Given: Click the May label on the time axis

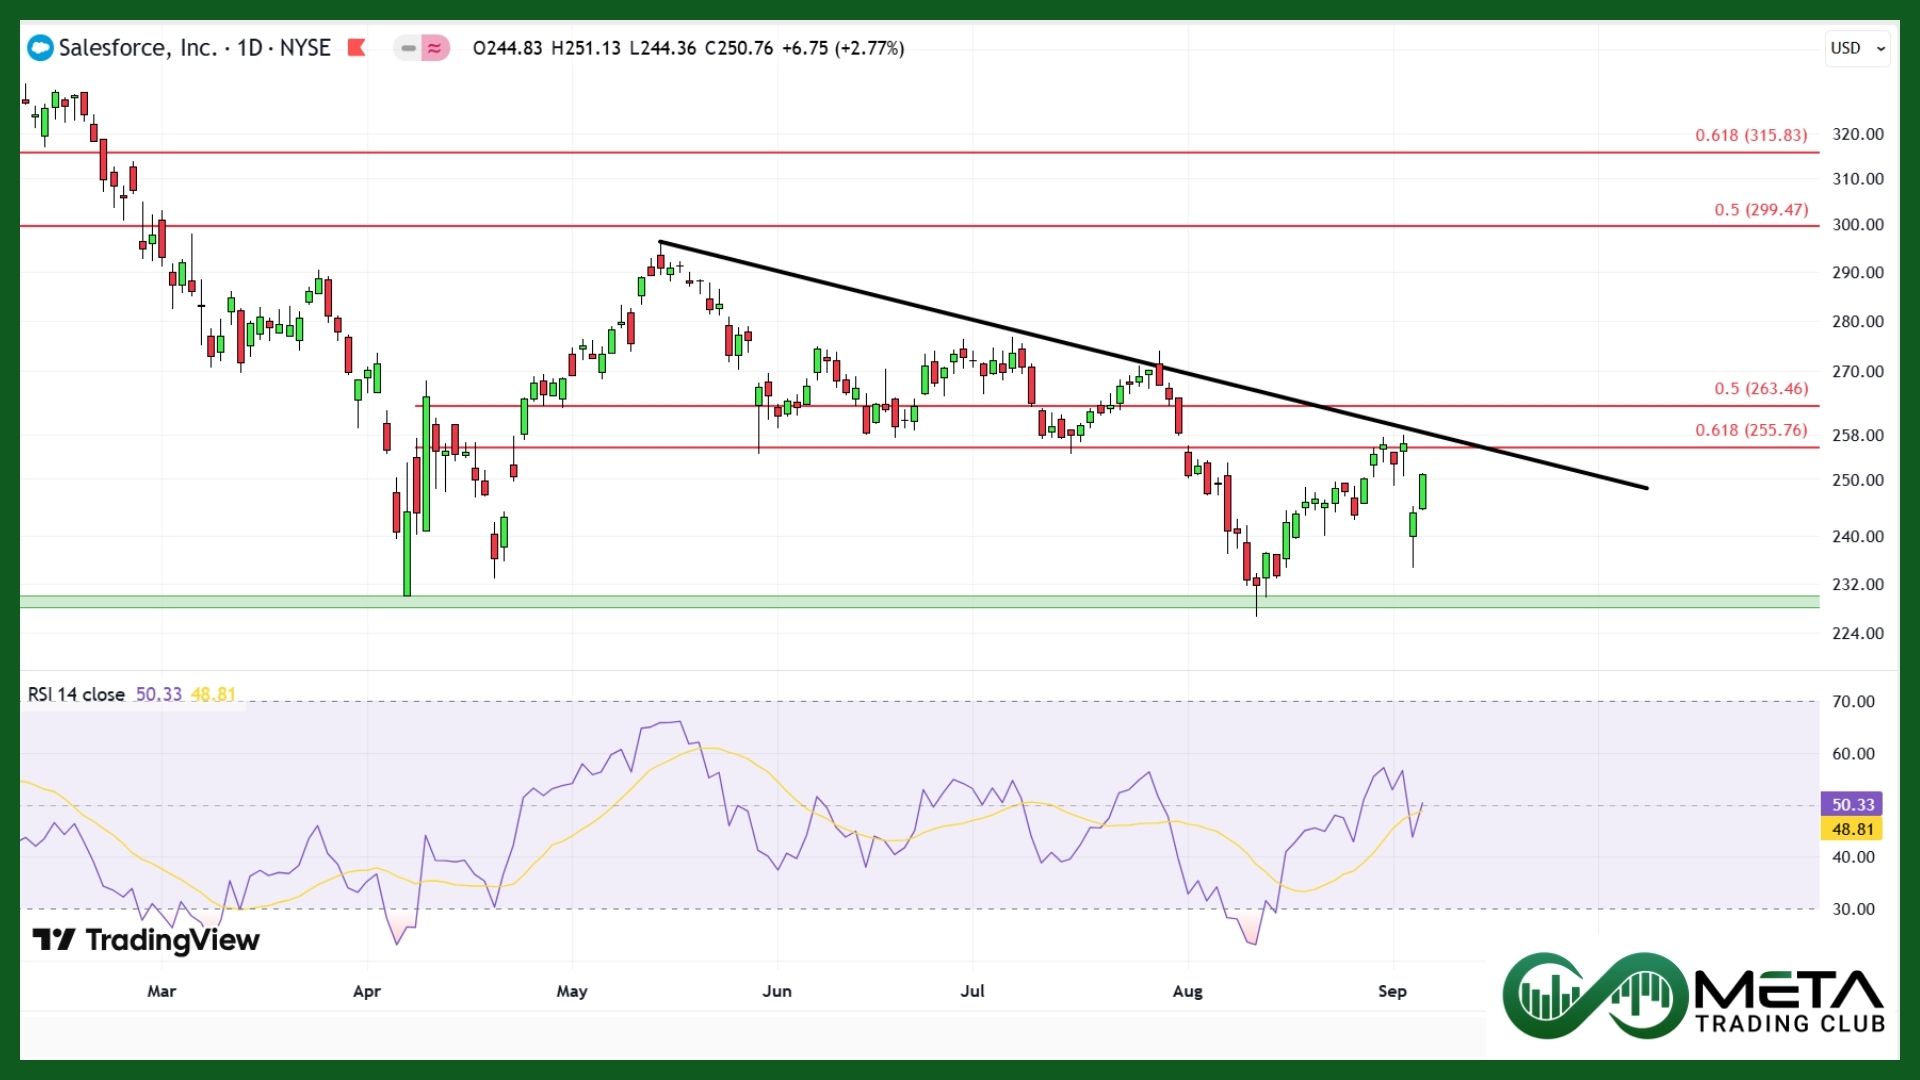Looking at the screenshot, I should (572, 991).
